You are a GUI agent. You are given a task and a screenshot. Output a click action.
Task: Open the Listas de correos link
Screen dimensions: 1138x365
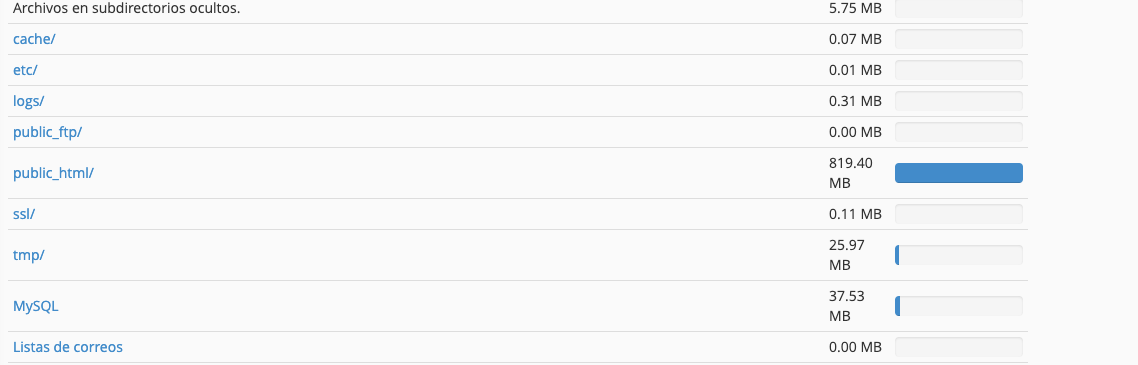click(67, 347)
